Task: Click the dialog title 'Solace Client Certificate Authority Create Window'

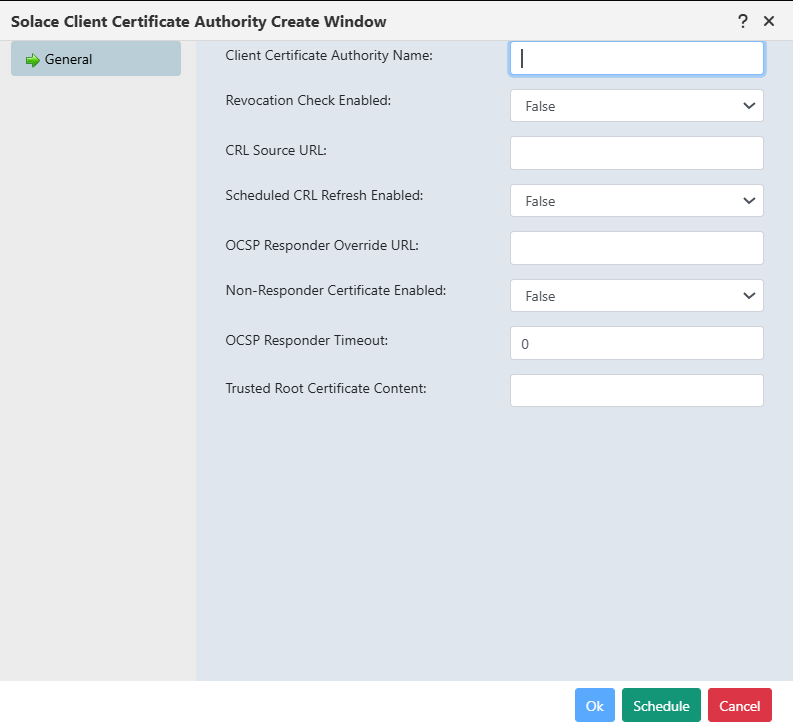Action: point(198,22)
